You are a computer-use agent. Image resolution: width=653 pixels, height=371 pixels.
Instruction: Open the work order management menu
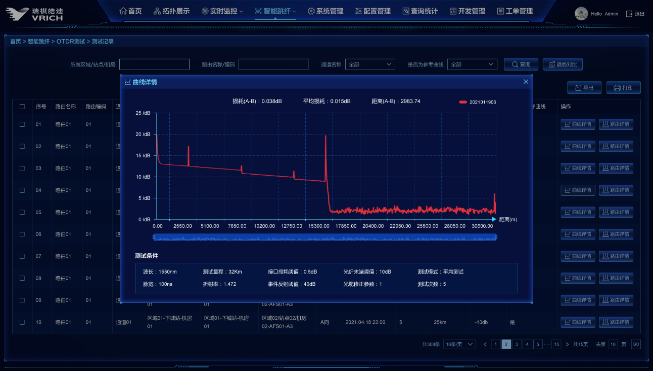pos(515,11)
